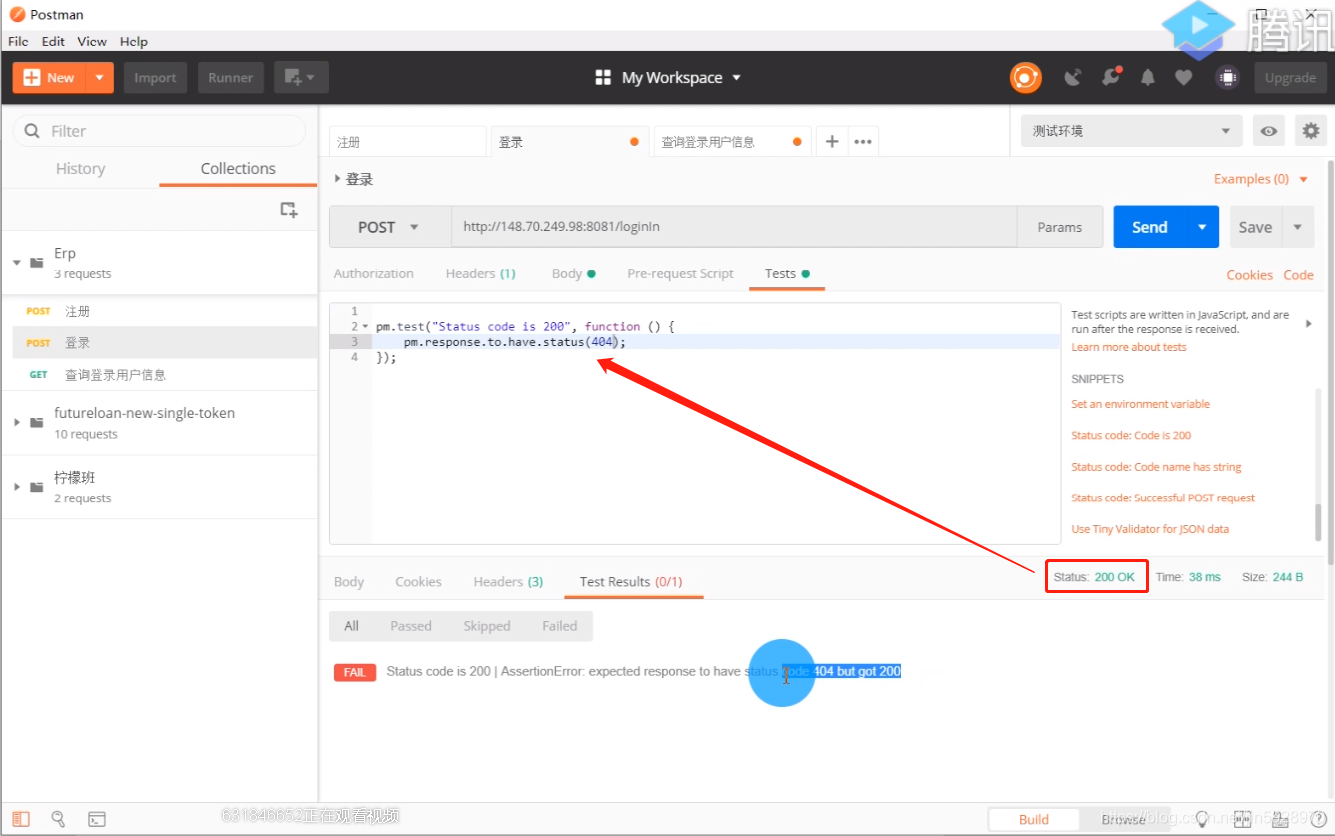Click Learn more about tests link
This screenshot has height=836, width=1335.
pos(1128,347)
